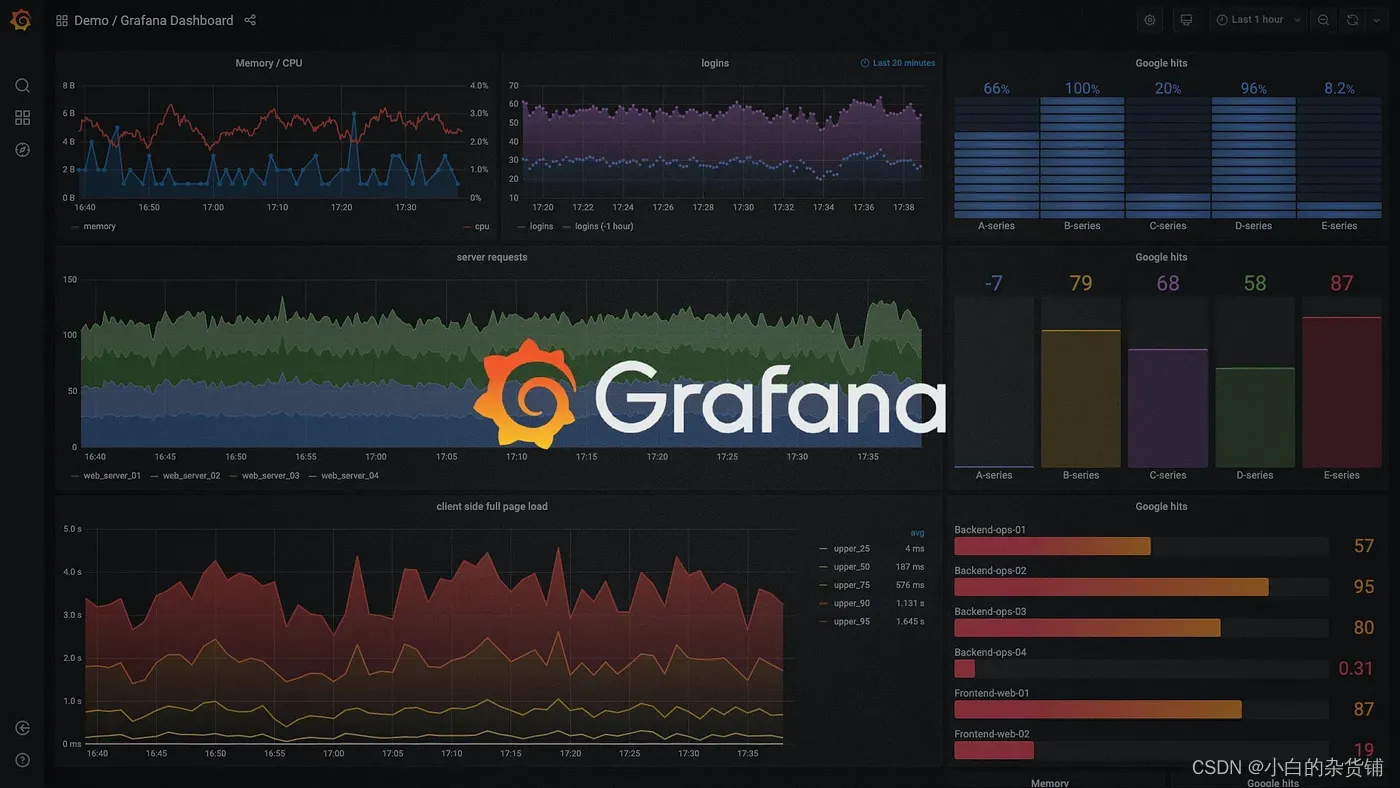Share the dashboard using the share icon

[250, 20]
